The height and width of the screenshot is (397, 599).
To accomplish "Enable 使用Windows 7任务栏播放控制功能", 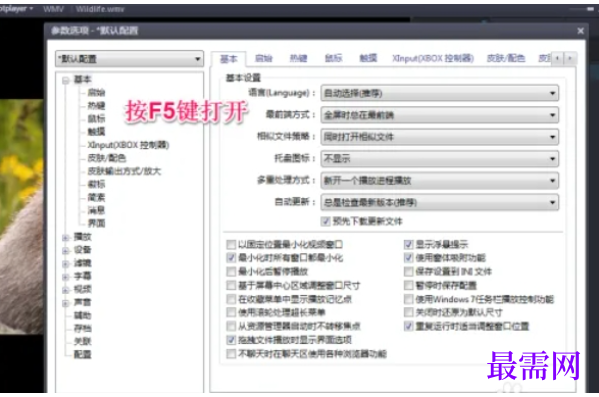I will point(409,299).
